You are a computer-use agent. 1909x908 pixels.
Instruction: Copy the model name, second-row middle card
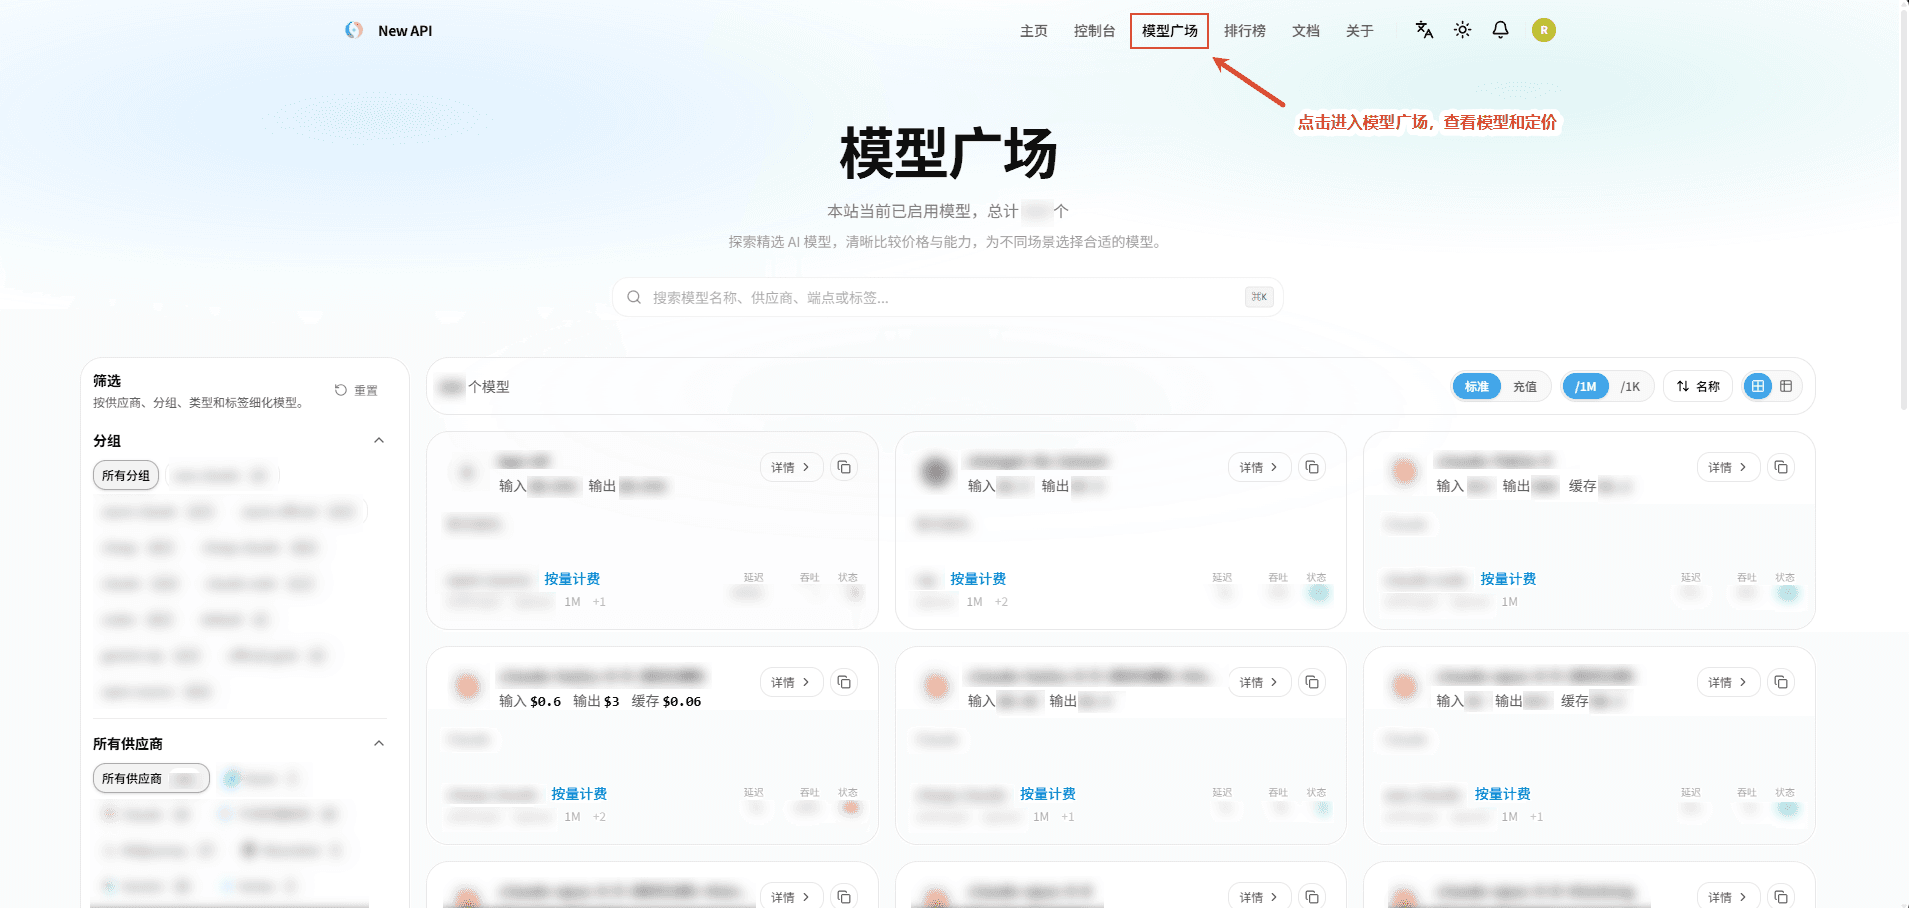(x=1312, y=682)
